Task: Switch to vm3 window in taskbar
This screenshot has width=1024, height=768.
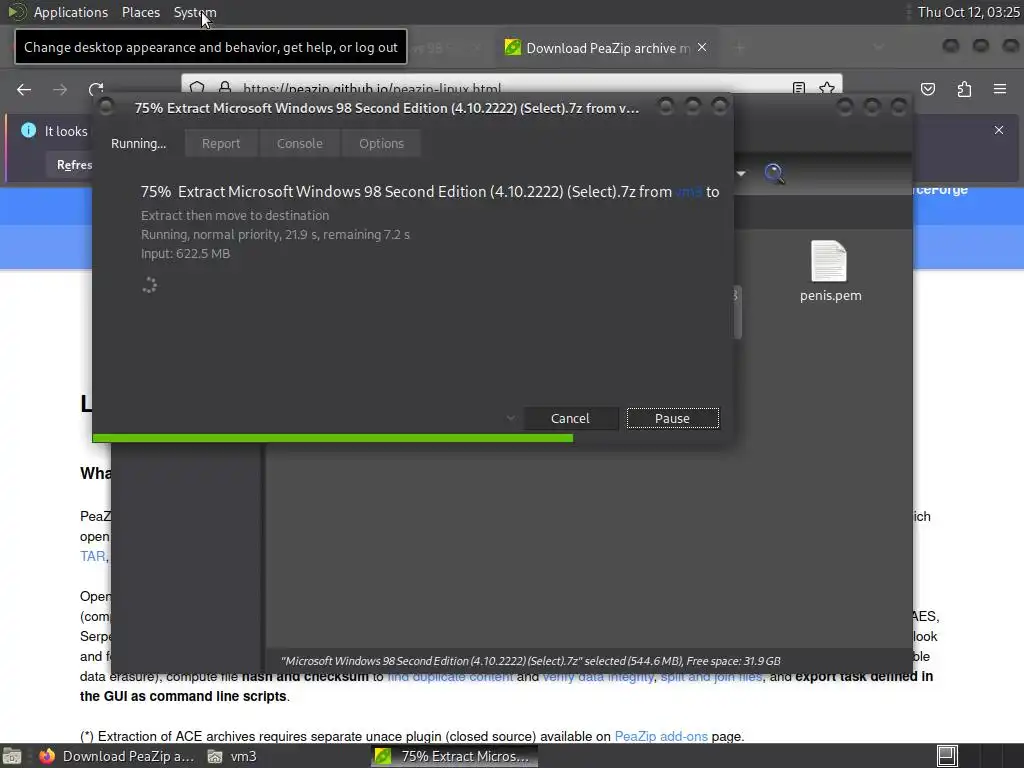Action: (232, 756)
